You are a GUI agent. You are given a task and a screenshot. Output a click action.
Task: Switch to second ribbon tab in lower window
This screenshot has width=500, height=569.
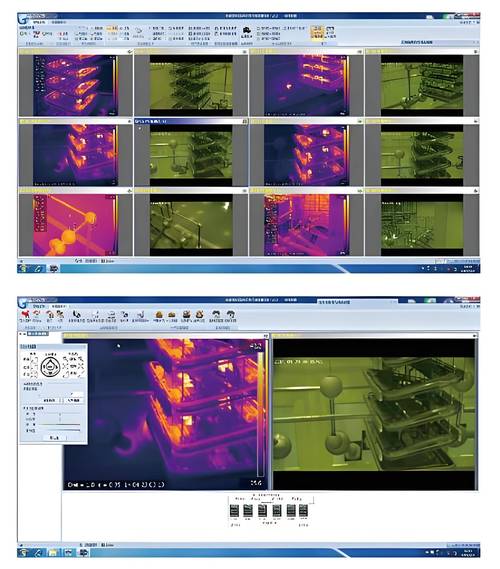point(58,307)
